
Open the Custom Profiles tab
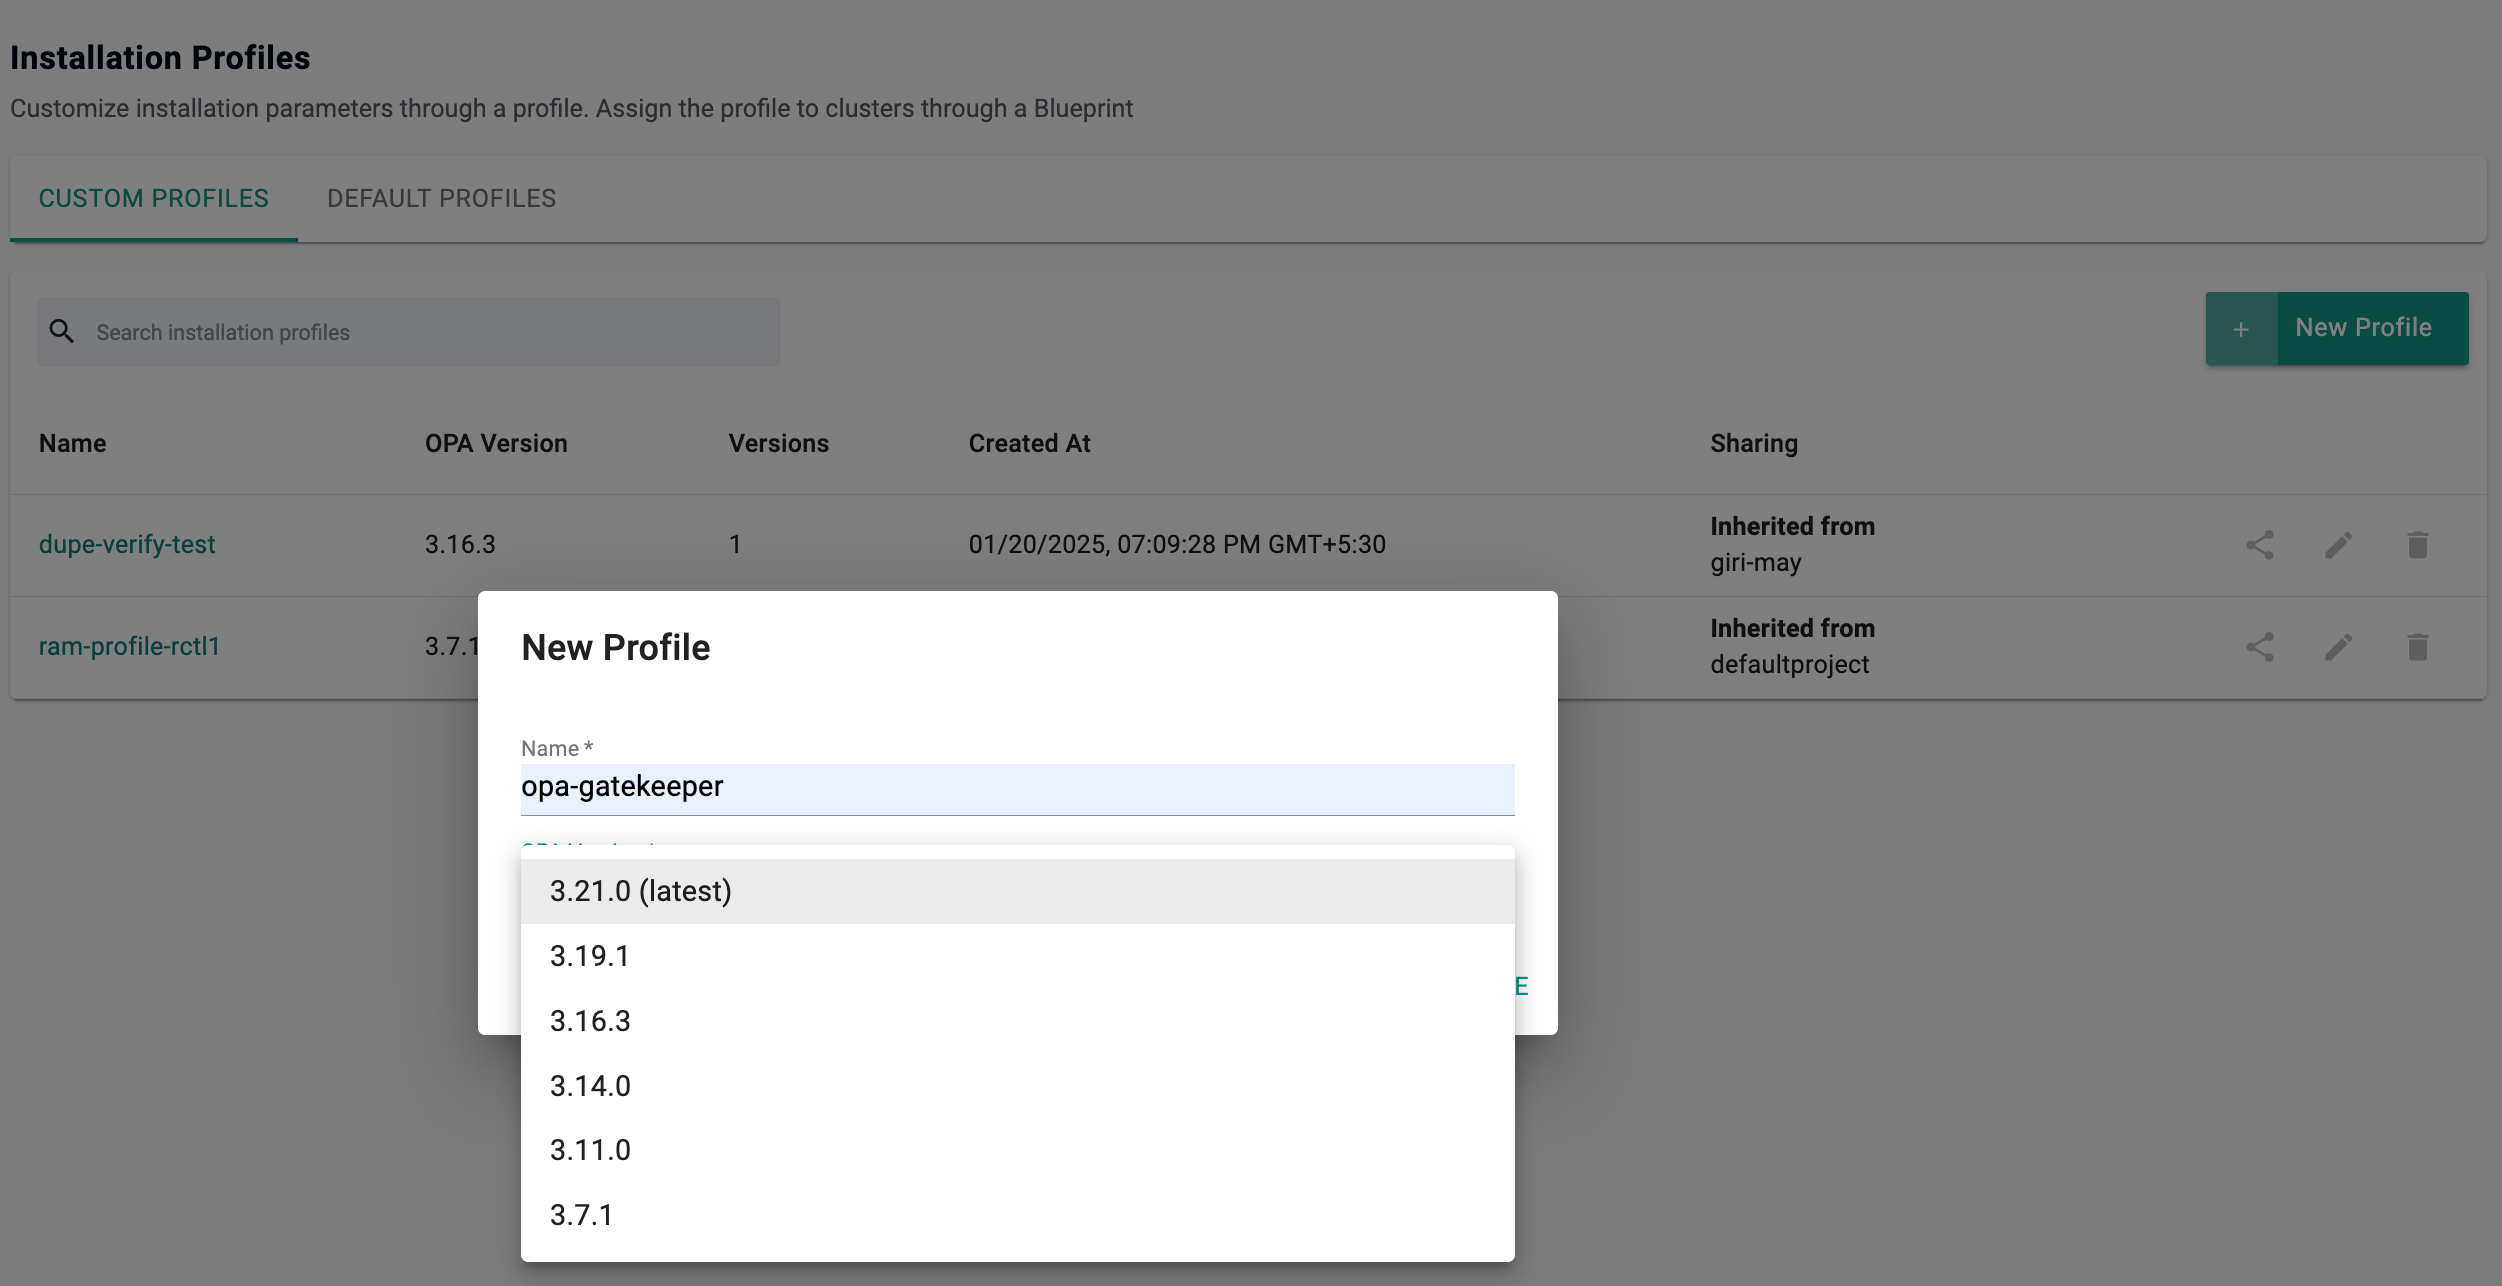coord(154,198)
